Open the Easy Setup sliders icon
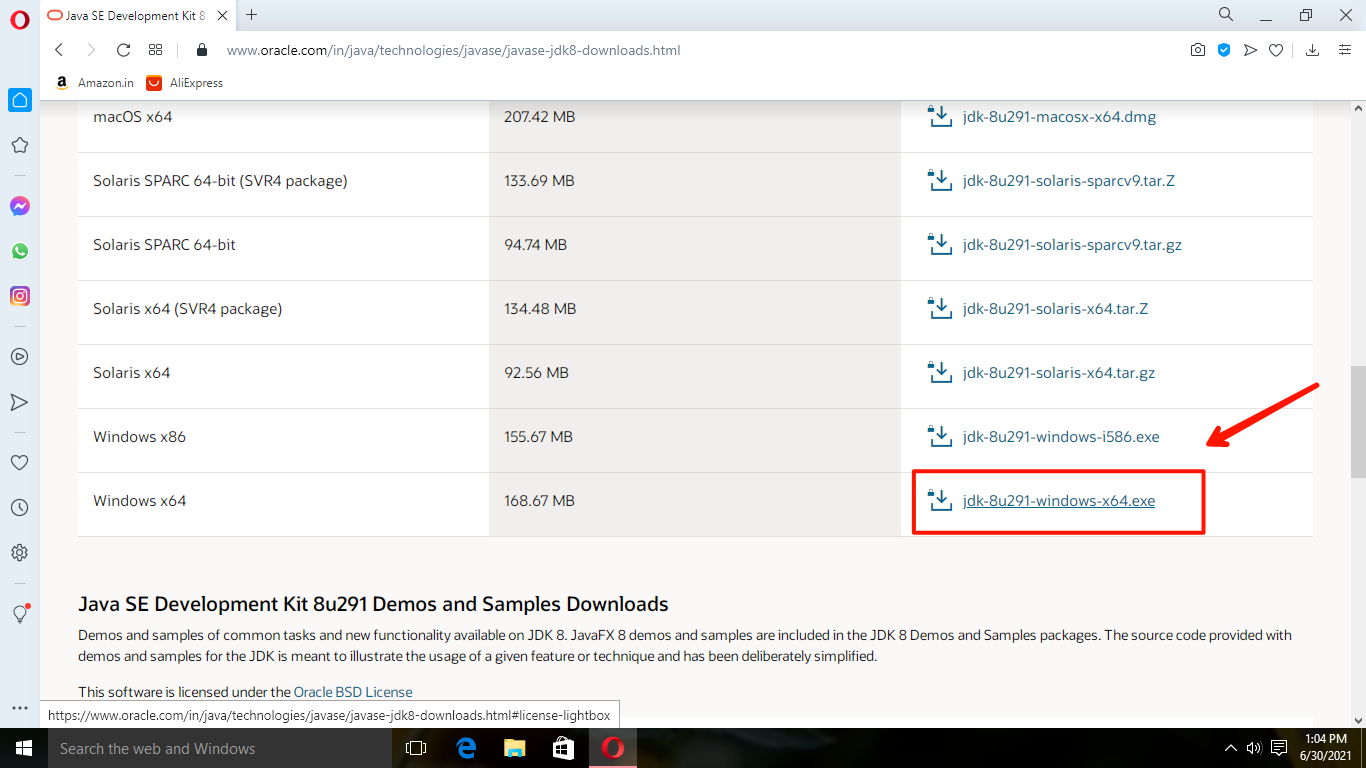1366x768 pixels. pos(1345,50)
